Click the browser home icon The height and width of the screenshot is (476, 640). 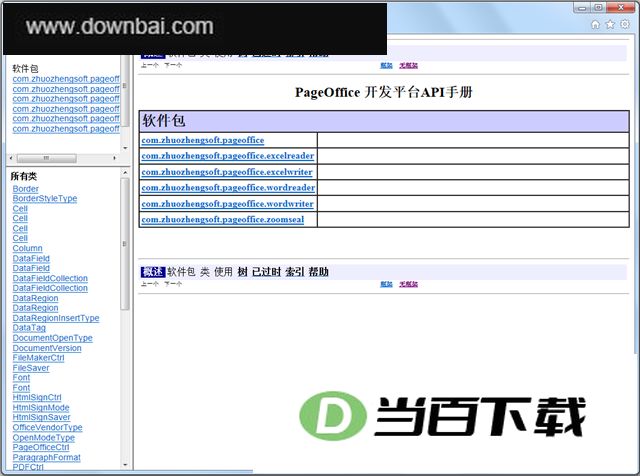[596, 24]
